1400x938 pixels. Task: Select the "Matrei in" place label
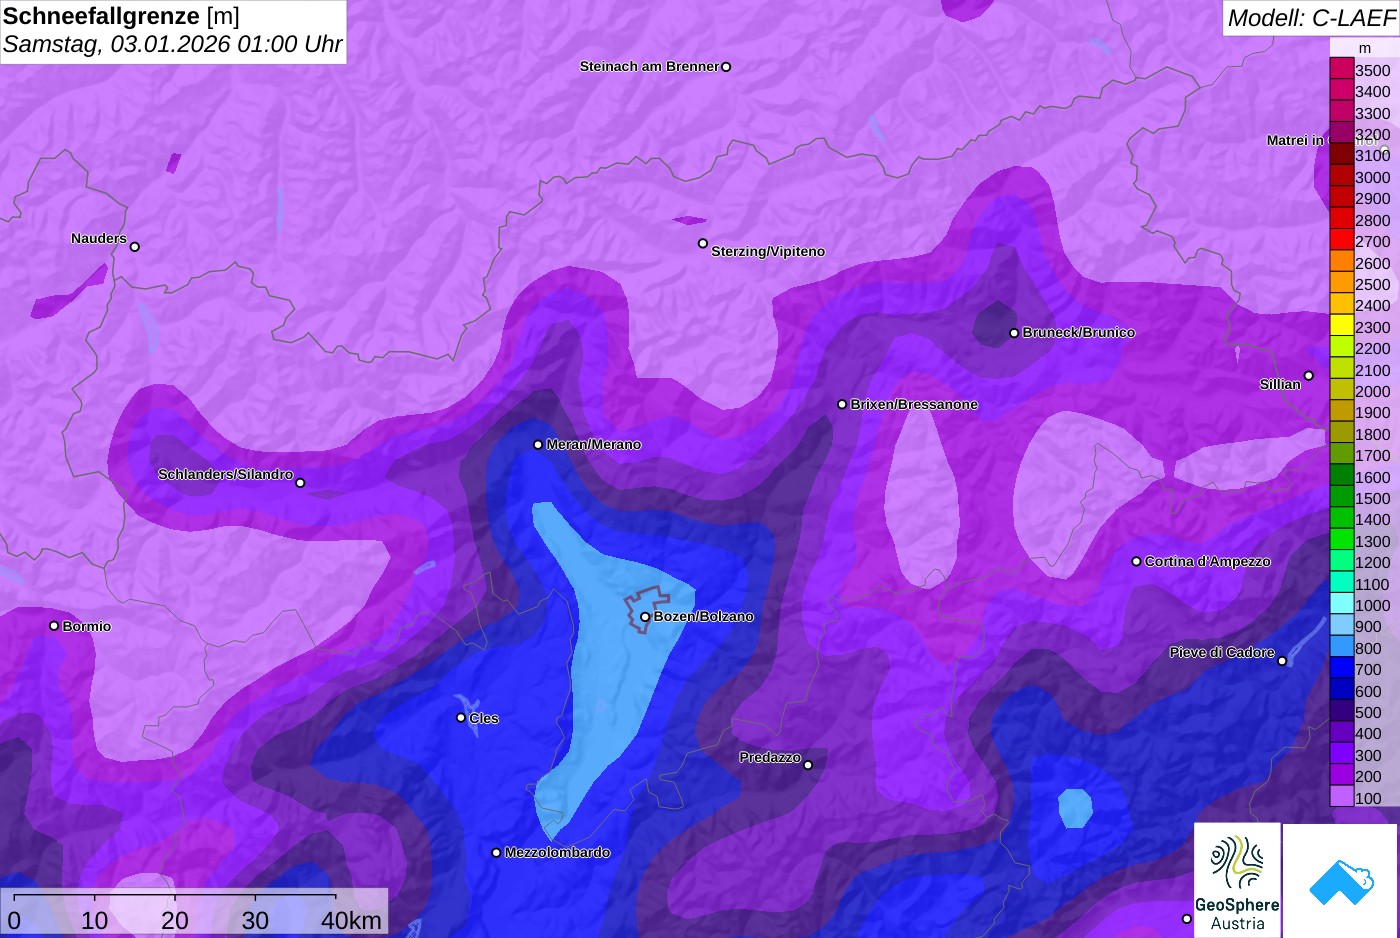[1295, 140]
